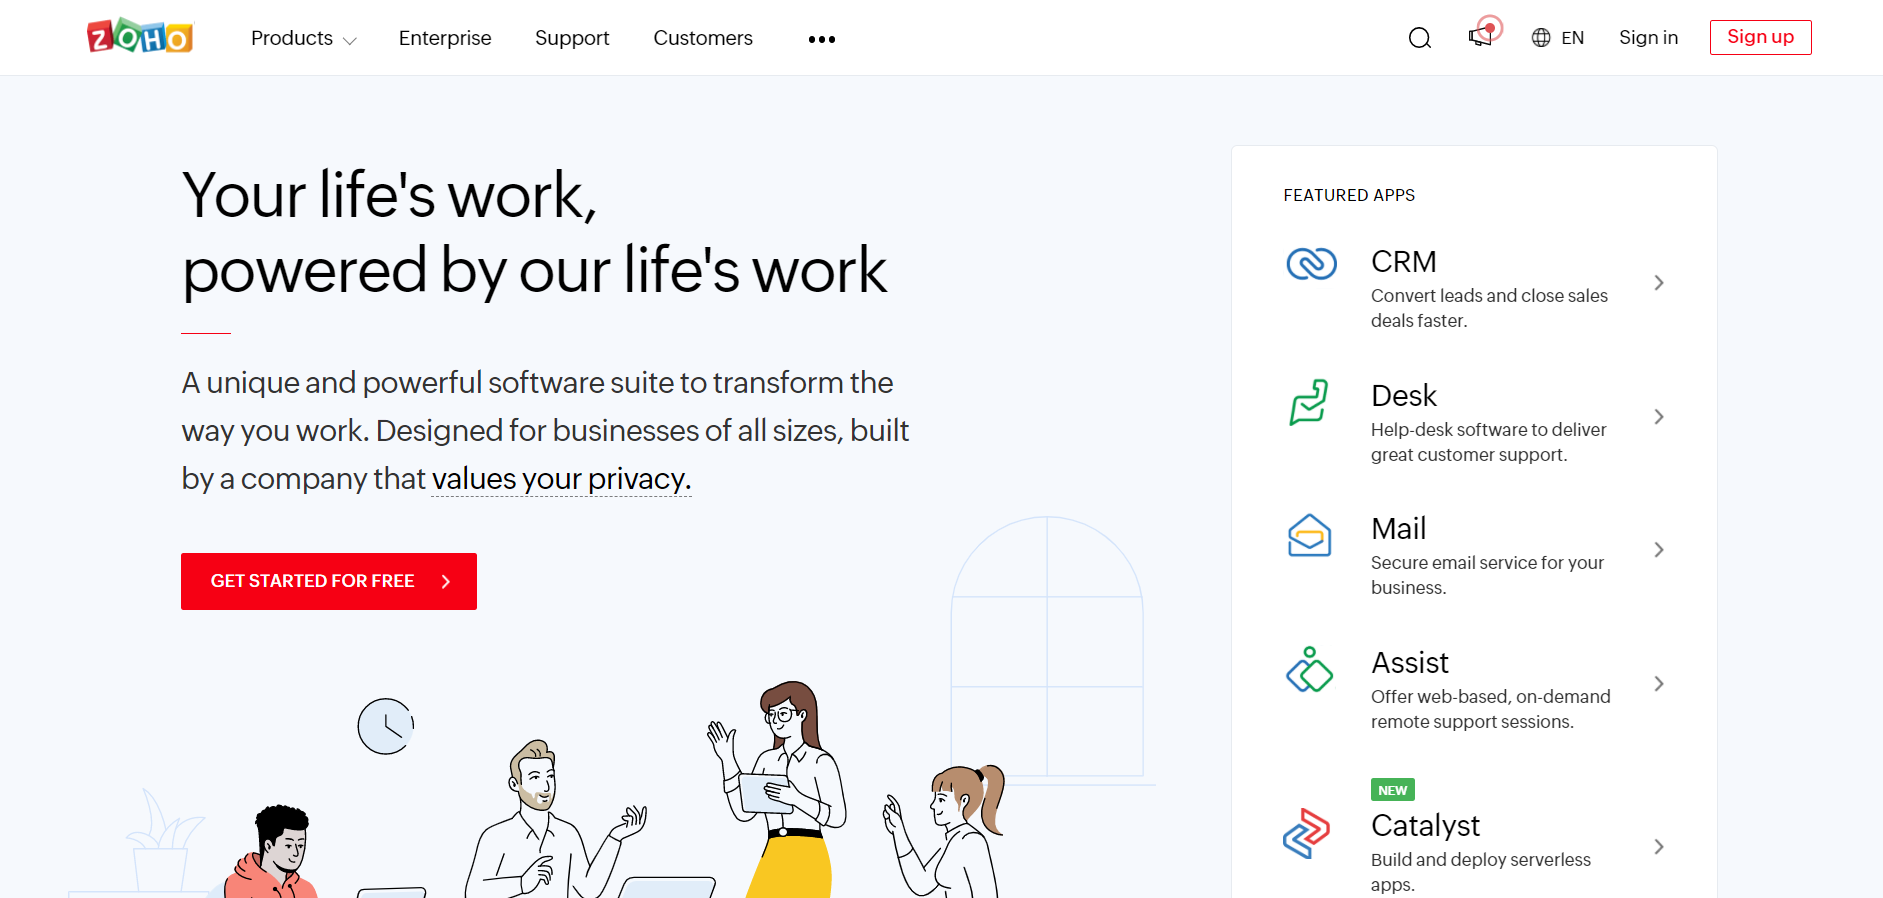The width and height of the screenshot is (1883, 898).
Task: Click the Mail envelope icon
Action: [x=1309, y=535]
